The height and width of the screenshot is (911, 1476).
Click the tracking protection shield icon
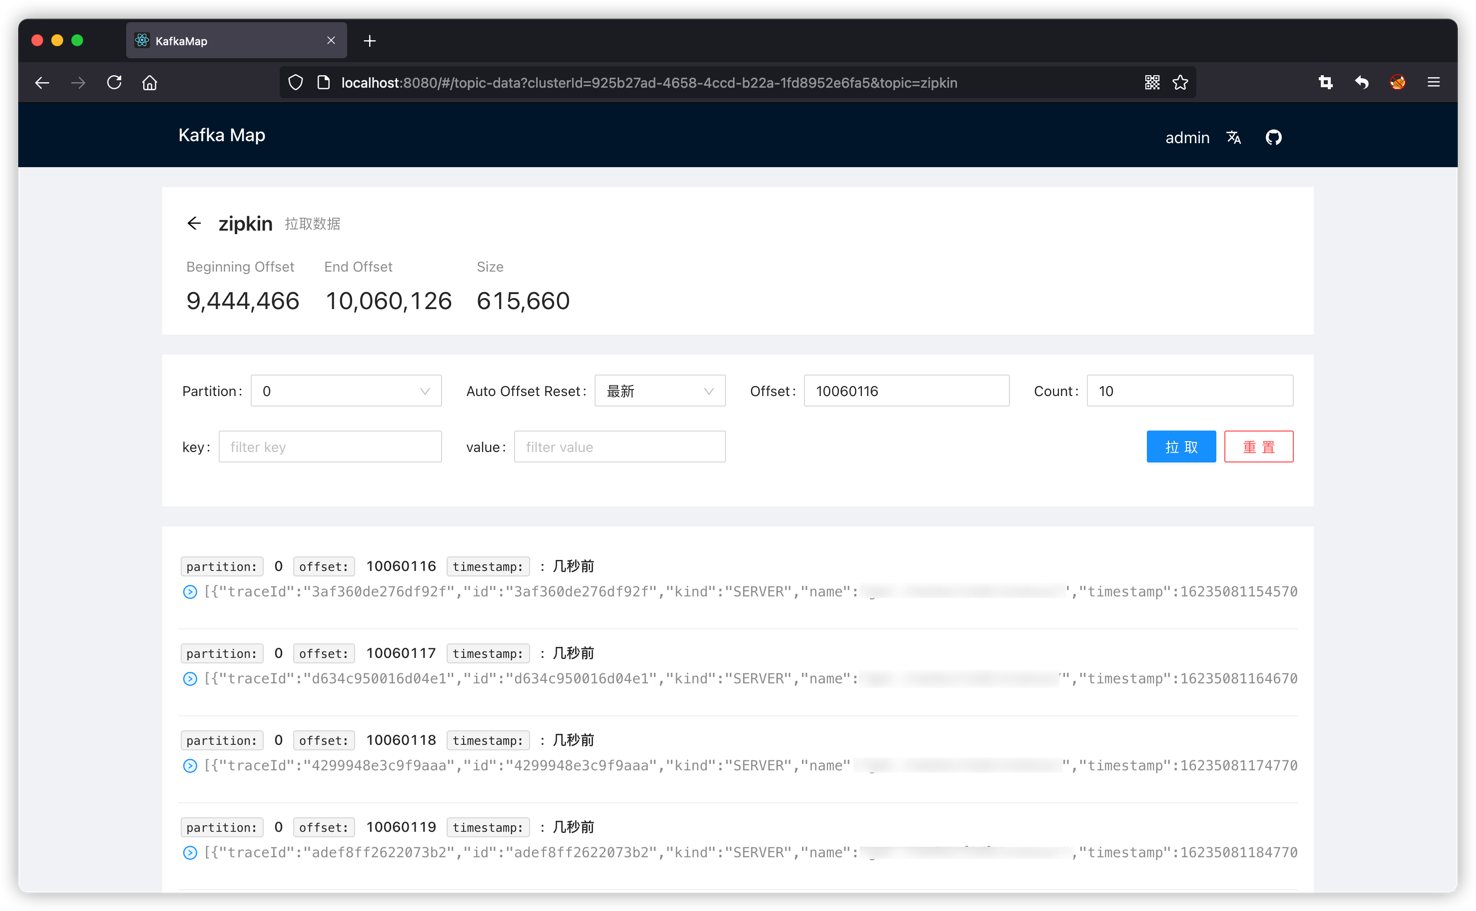pos(295,82)
